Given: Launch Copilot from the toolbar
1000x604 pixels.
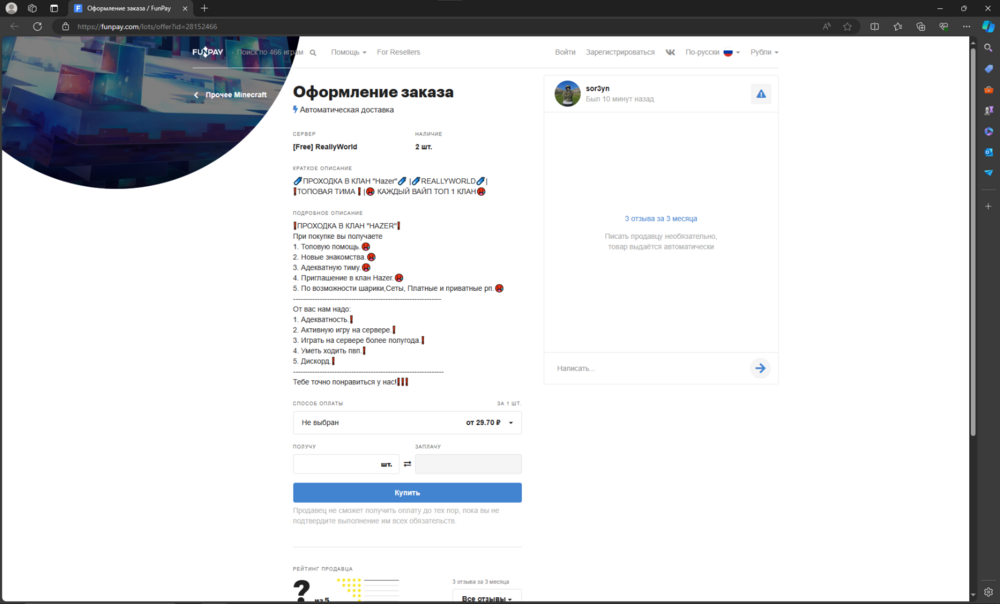Looking at the screenshot, I should point(988,27).
